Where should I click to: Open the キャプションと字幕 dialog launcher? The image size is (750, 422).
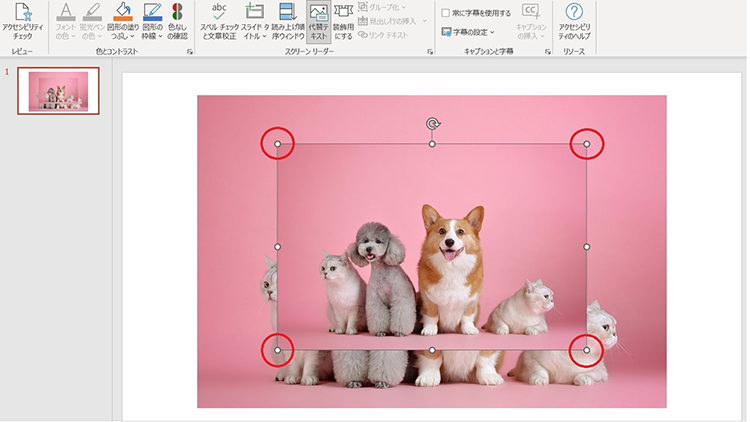[547, 51]
